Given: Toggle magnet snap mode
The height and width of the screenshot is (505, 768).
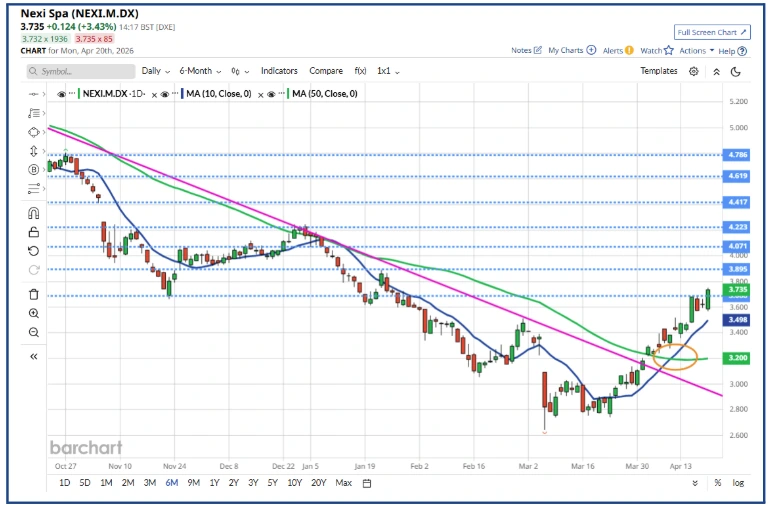Looking at the screenshot, I should coord(34,214).
